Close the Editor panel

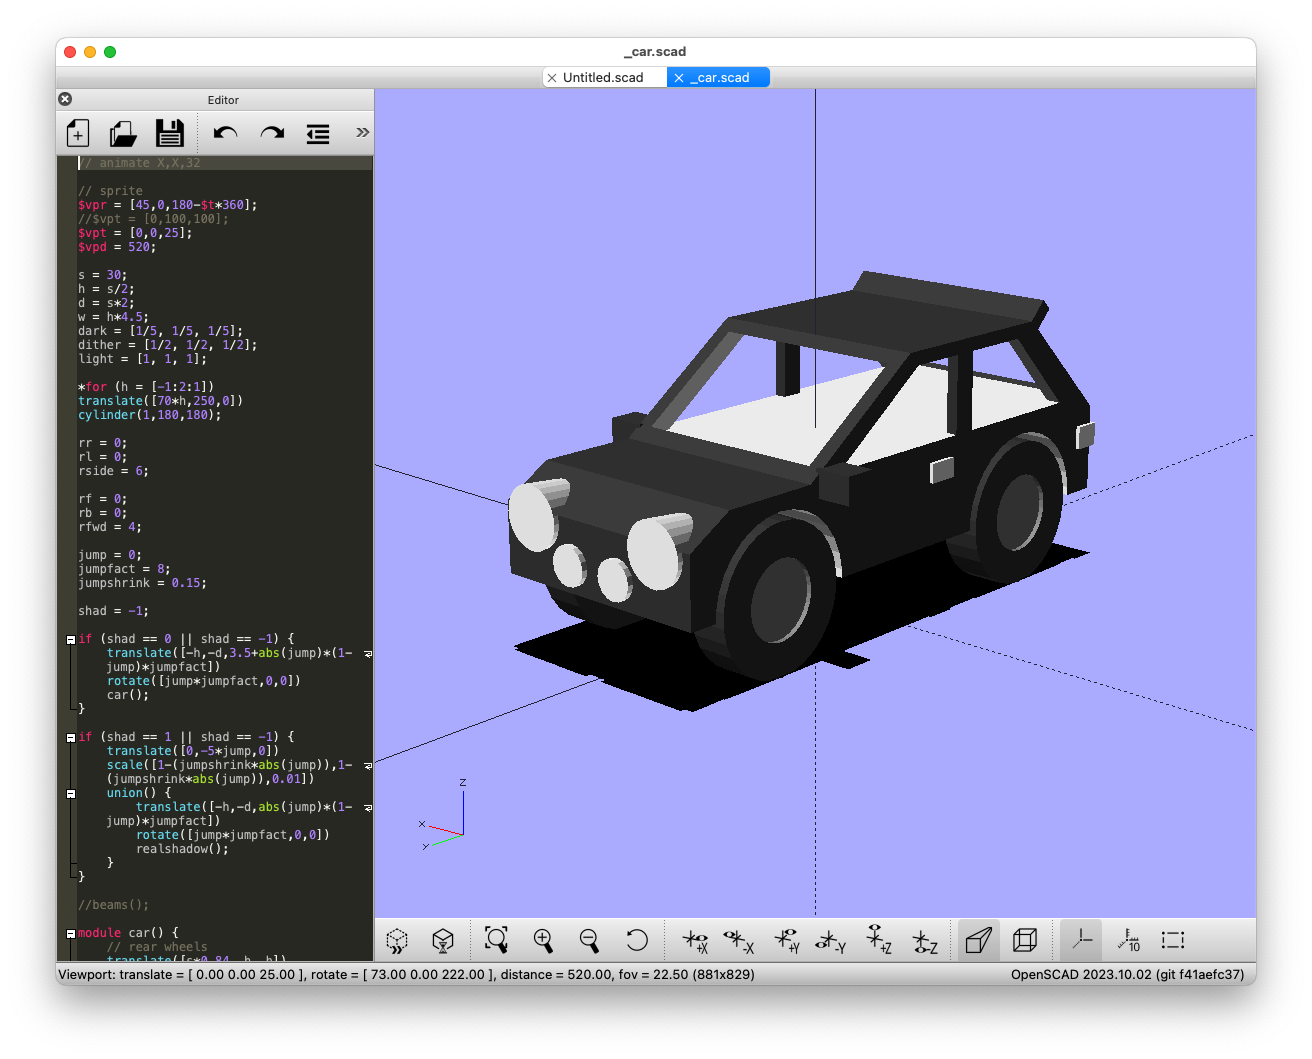[65, 99]
